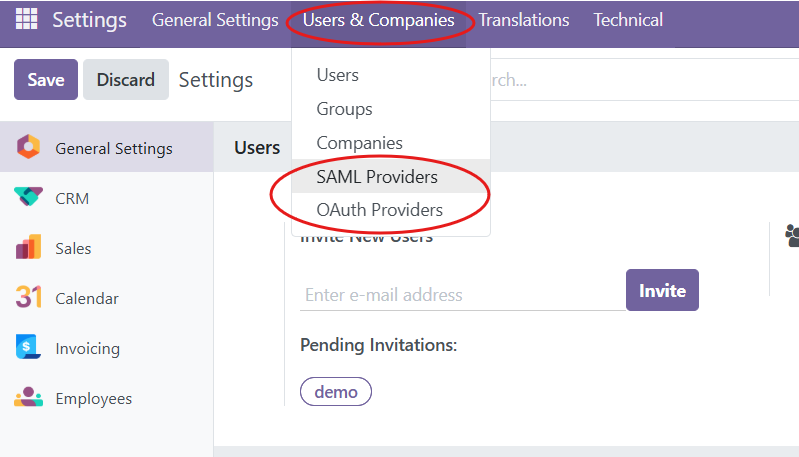Click the Invite button
This screenshot has width=799, height=457.
coord(662,291)
